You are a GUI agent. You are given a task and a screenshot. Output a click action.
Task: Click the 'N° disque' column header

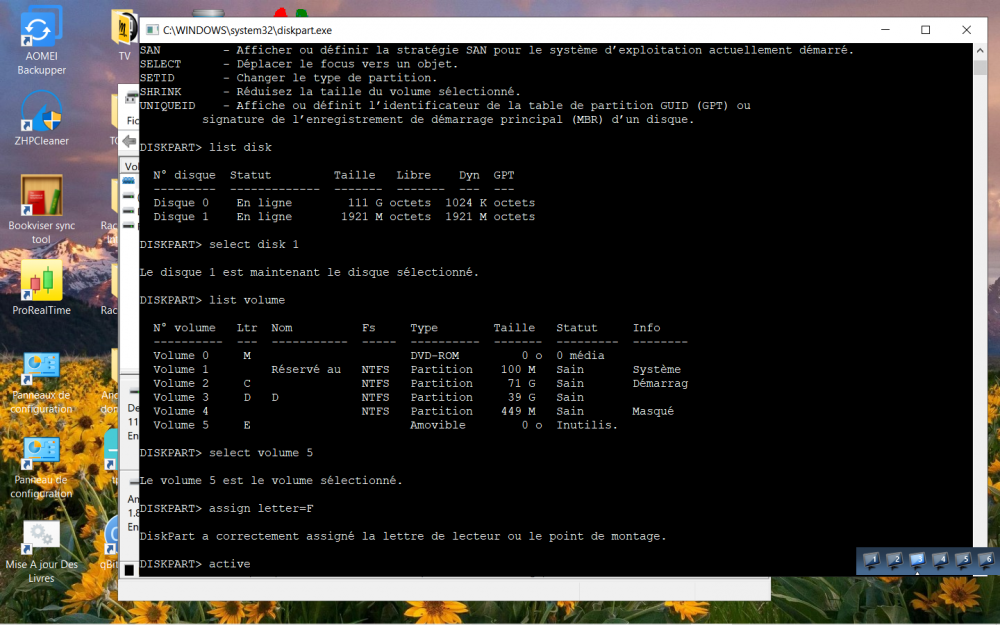(x=184, y=175)
